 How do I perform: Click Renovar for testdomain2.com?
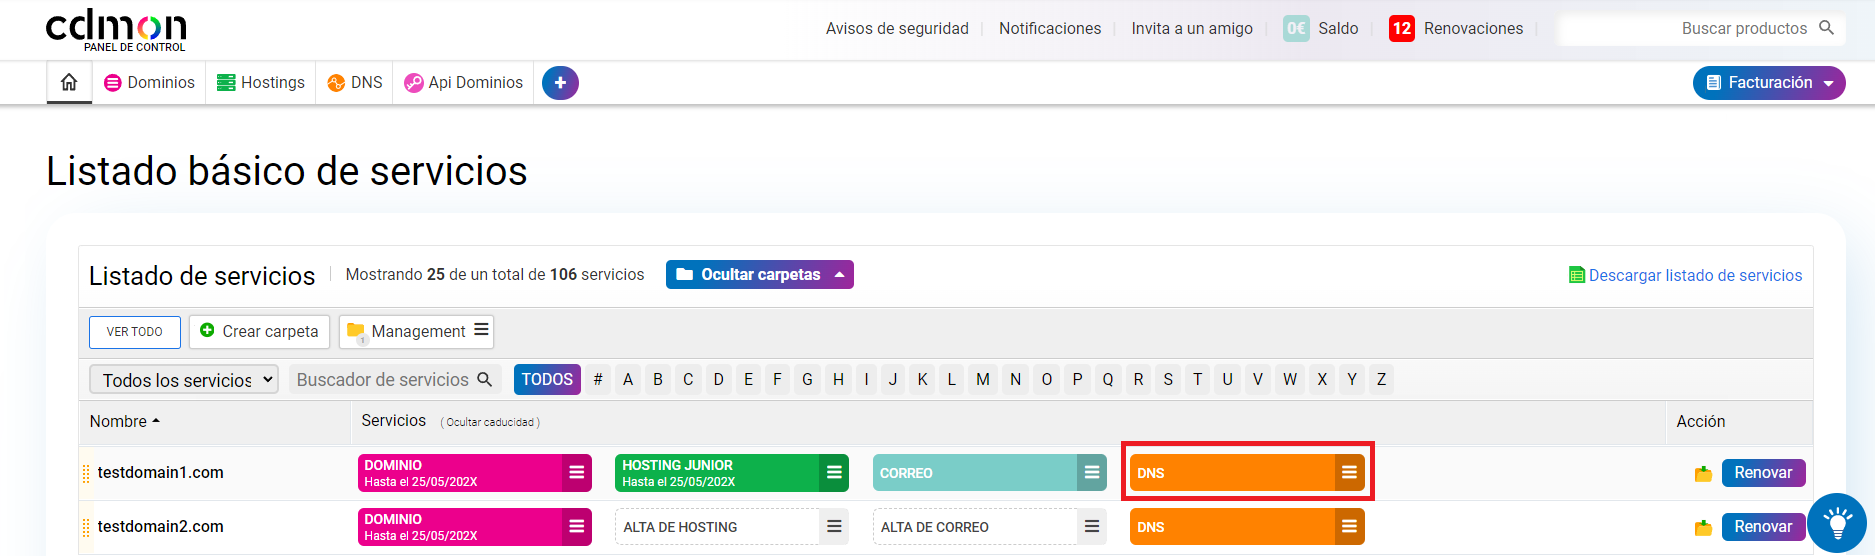point(1762,527)
